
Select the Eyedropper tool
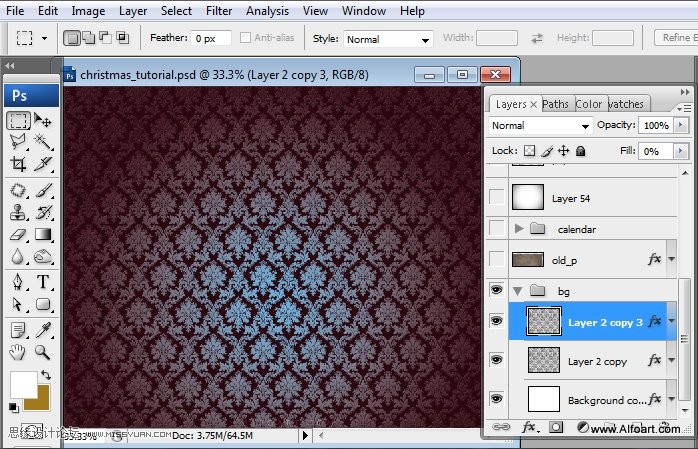[x=43, y=331]
